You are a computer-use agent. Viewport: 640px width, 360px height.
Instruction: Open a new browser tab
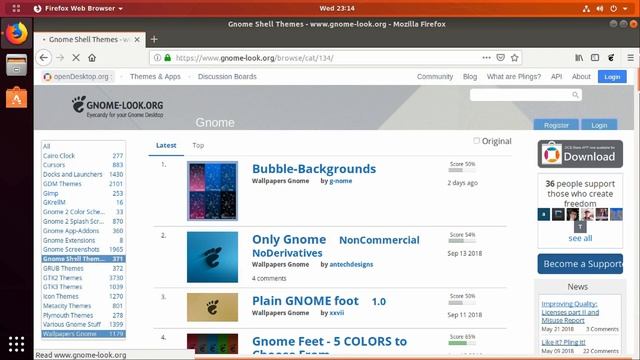click(x=154, y=40)
